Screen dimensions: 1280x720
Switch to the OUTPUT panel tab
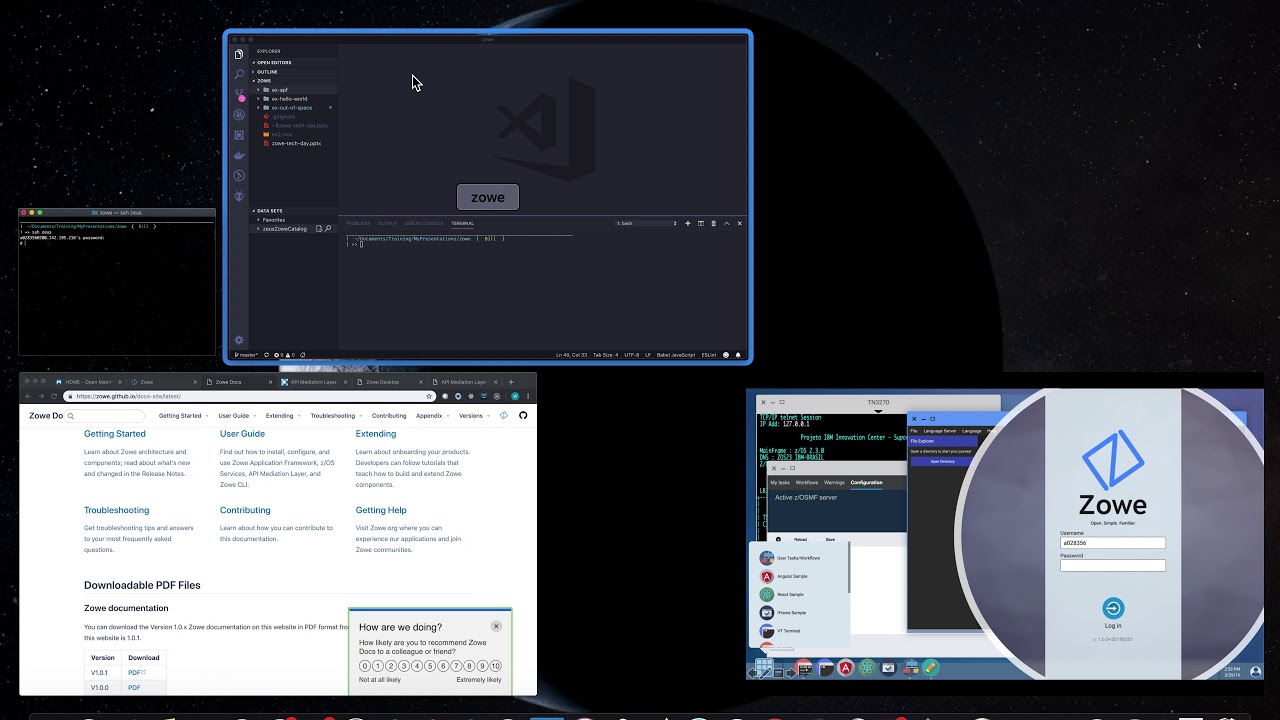387,223
